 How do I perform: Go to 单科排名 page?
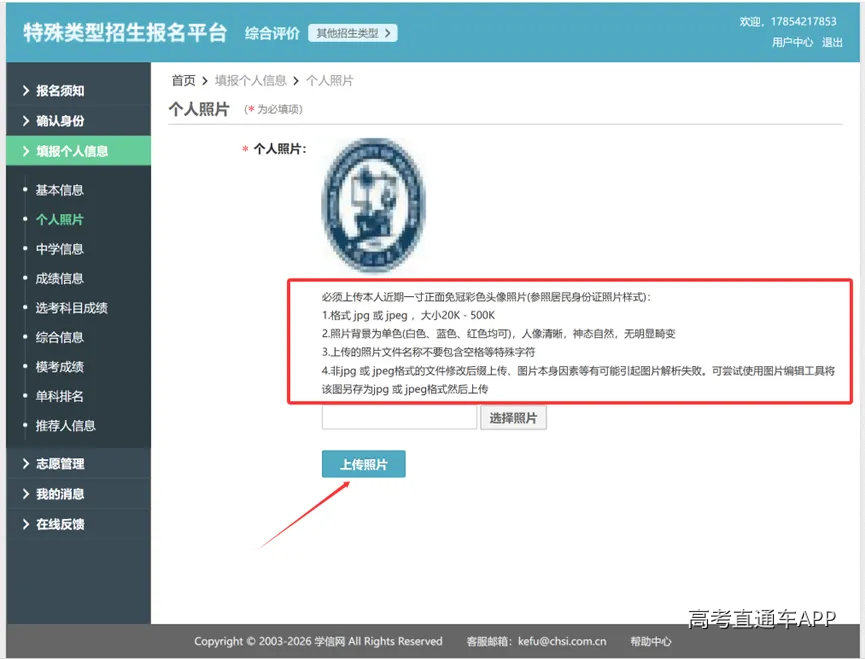pyautogui.click(x=60, y=396)
